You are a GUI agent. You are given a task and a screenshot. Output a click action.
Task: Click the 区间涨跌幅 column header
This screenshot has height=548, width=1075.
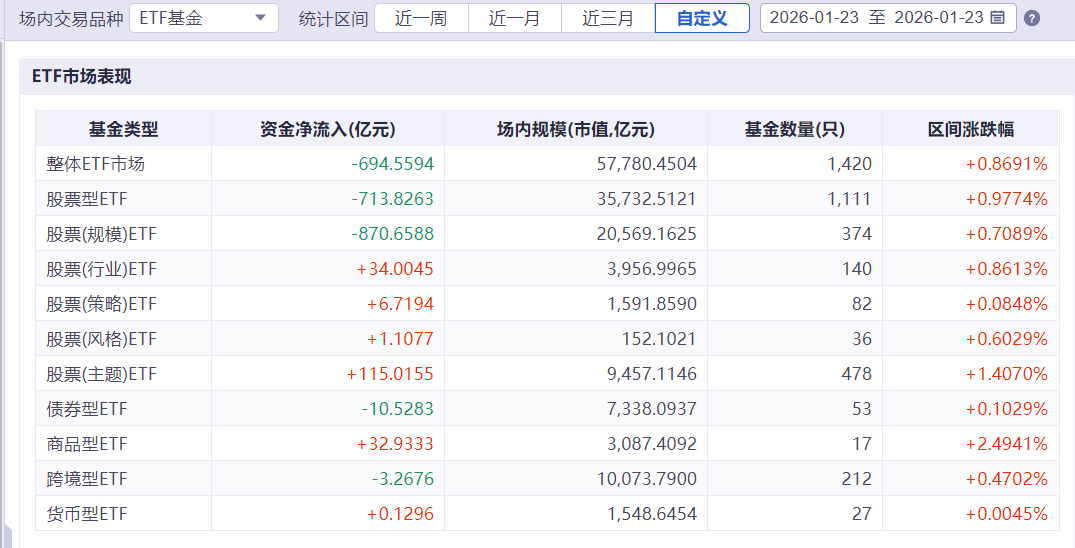point(971,129)
